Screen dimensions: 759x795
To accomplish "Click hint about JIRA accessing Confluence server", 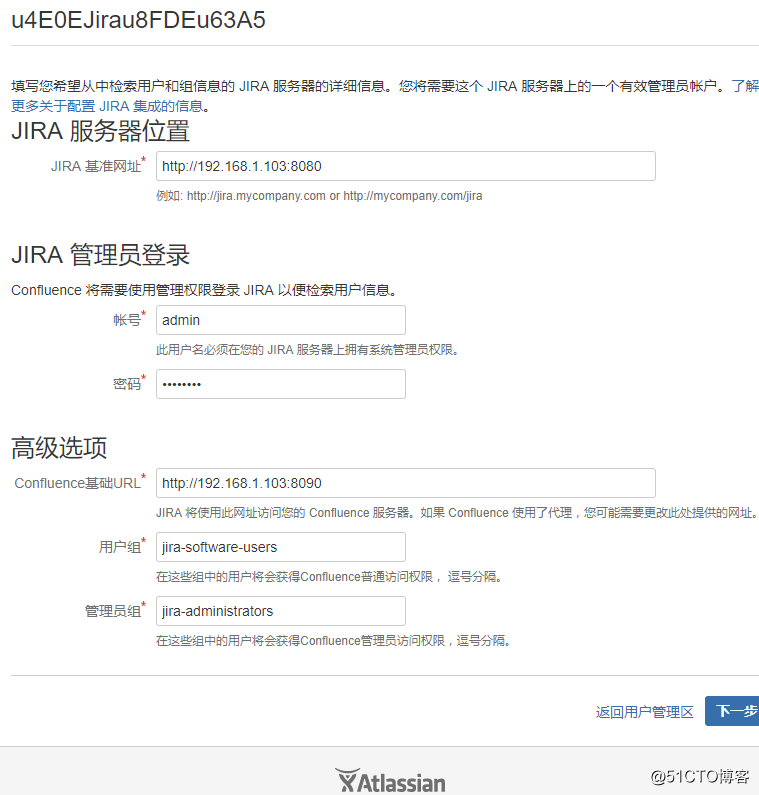I will click(457, 513).
